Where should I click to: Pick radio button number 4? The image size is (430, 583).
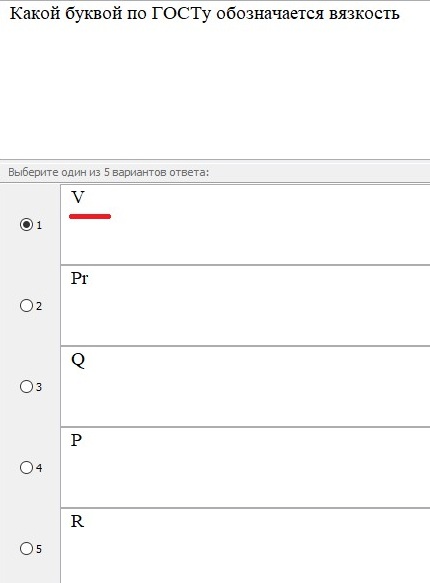[x=26, y=467]
